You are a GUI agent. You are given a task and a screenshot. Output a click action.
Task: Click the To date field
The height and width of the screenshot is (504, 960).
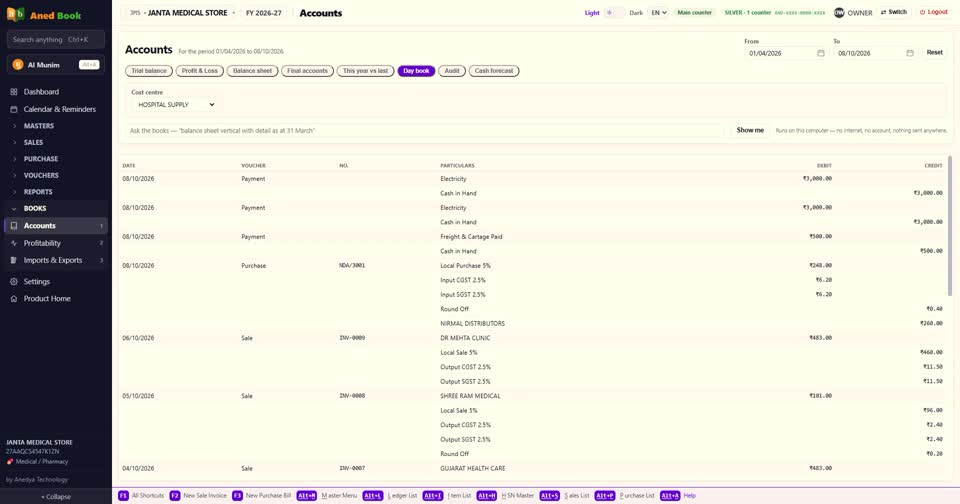point(876,53)
